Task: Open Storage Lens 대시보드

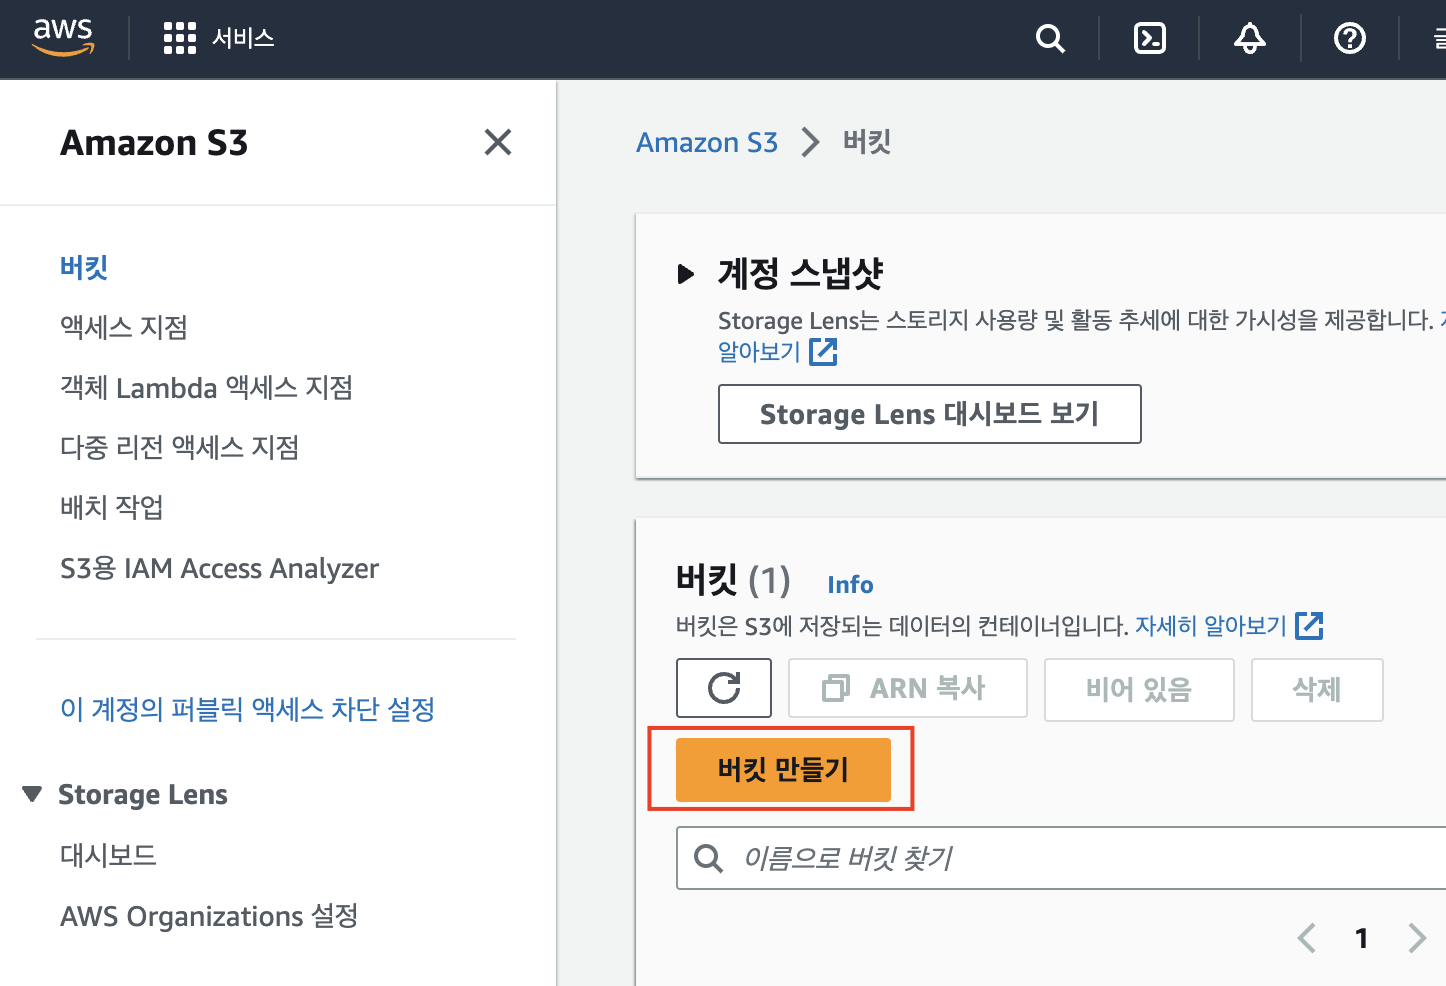Action: click(x=108, y=855)
